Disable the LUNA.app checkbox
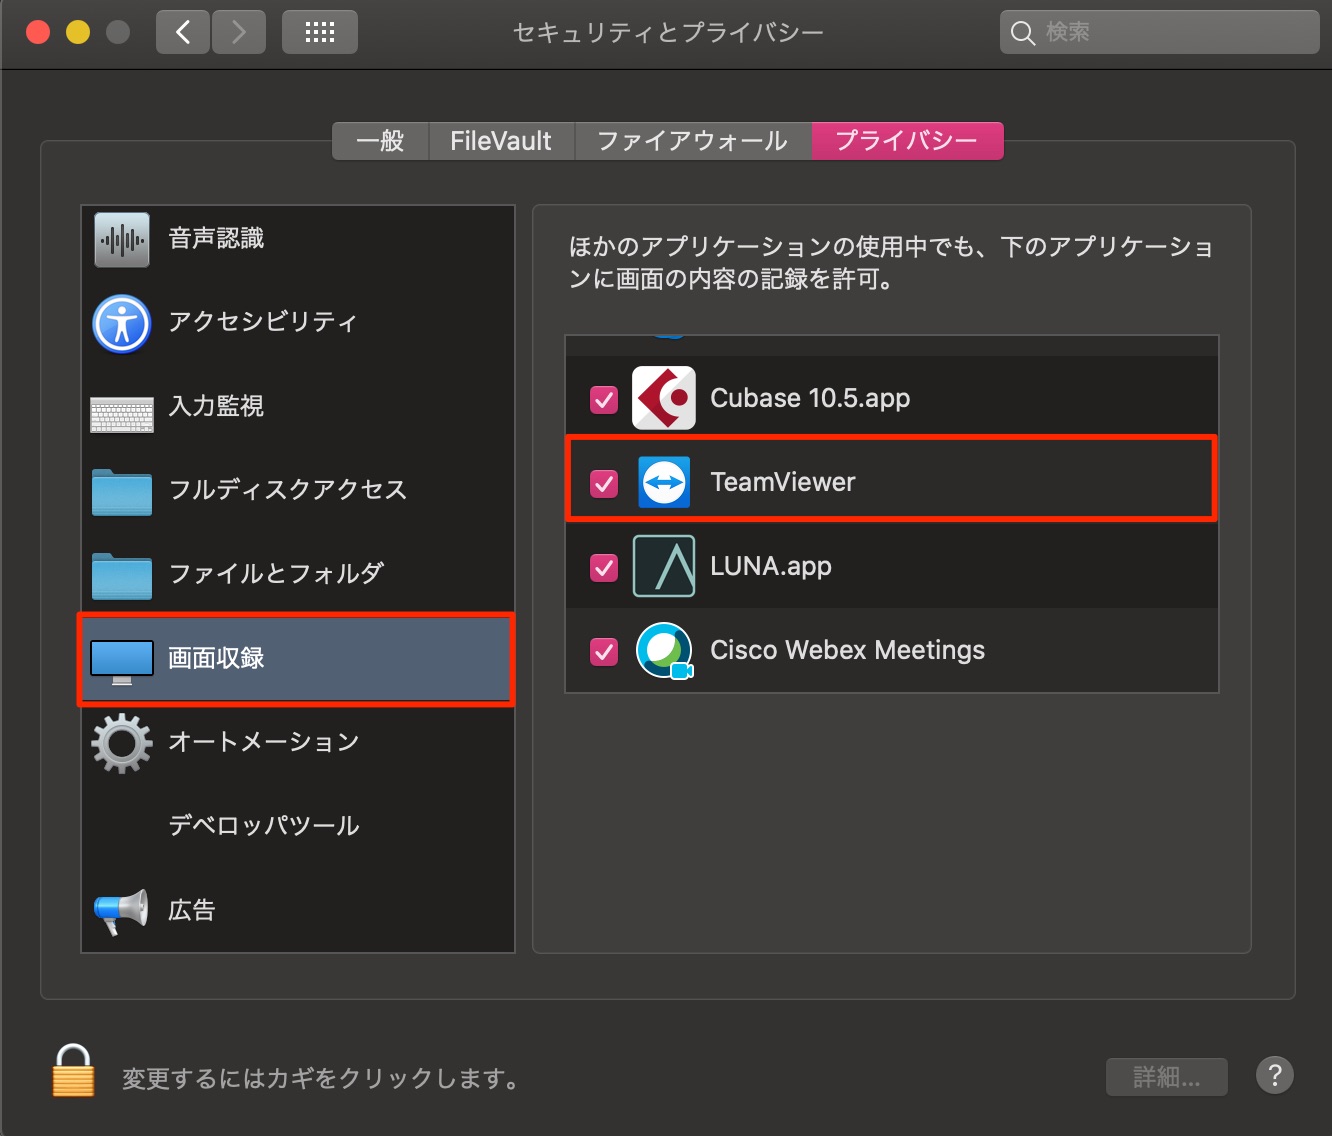Screen dimensions: 1332x1136 click(604, 568)
